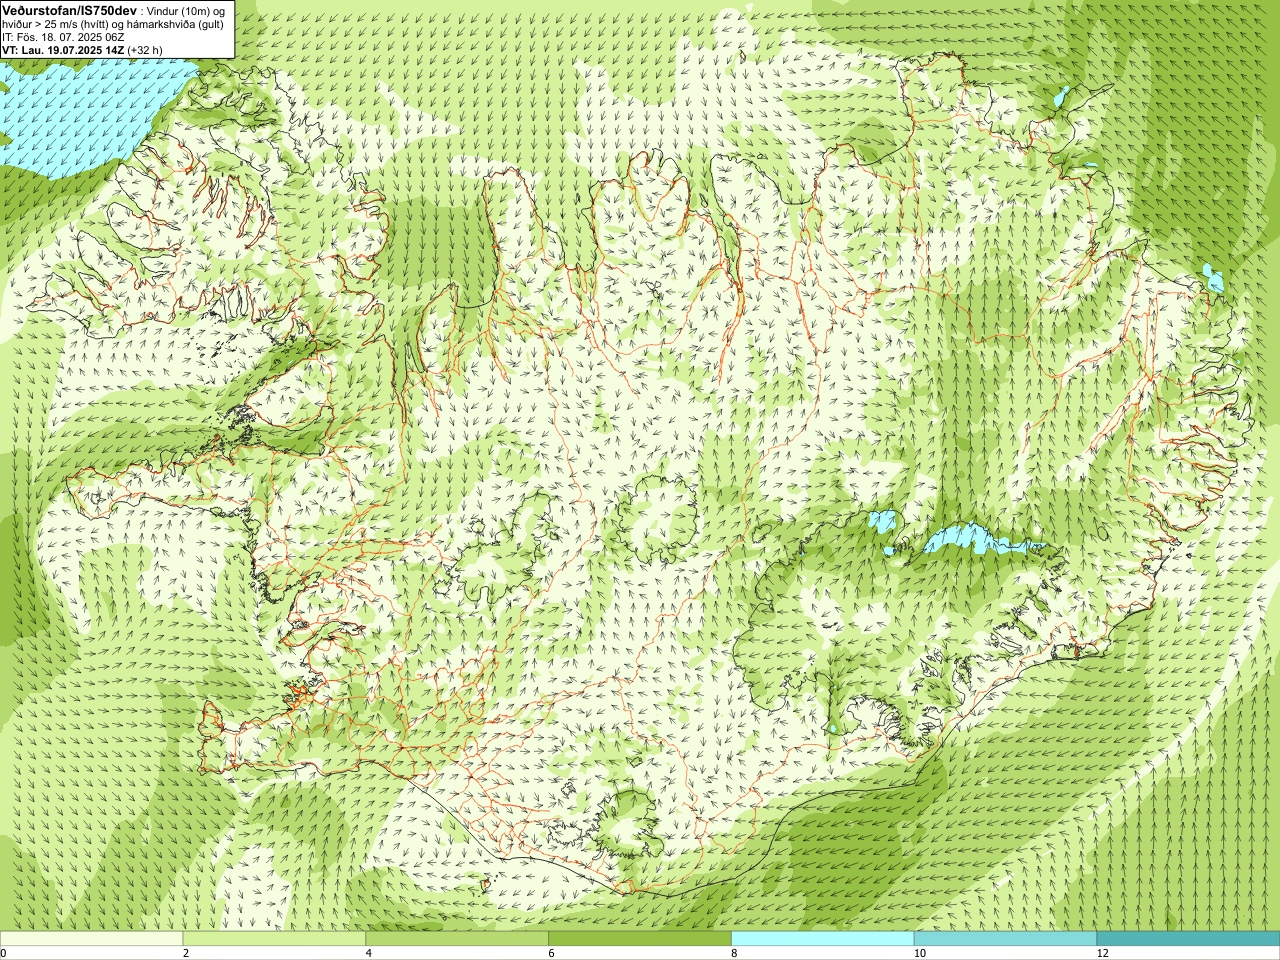This screenshot has width=1280, height=960.
Task: Click the 'Veðurstofan/IS750dev' title text
Action: [x=69, y=9]
